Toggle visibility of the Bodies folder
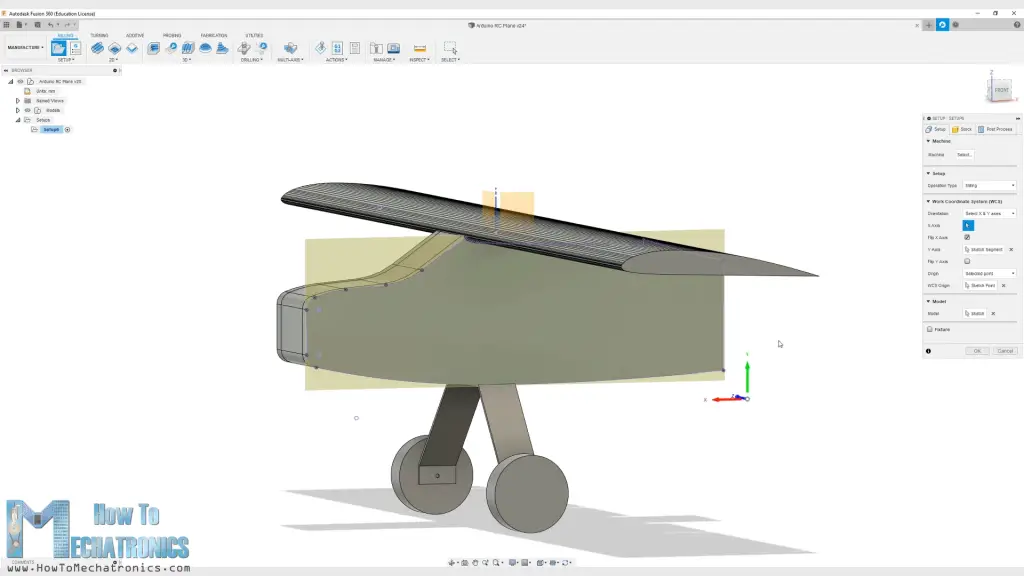The height and width of the screenshot is (576, 1024). (27, 110)
